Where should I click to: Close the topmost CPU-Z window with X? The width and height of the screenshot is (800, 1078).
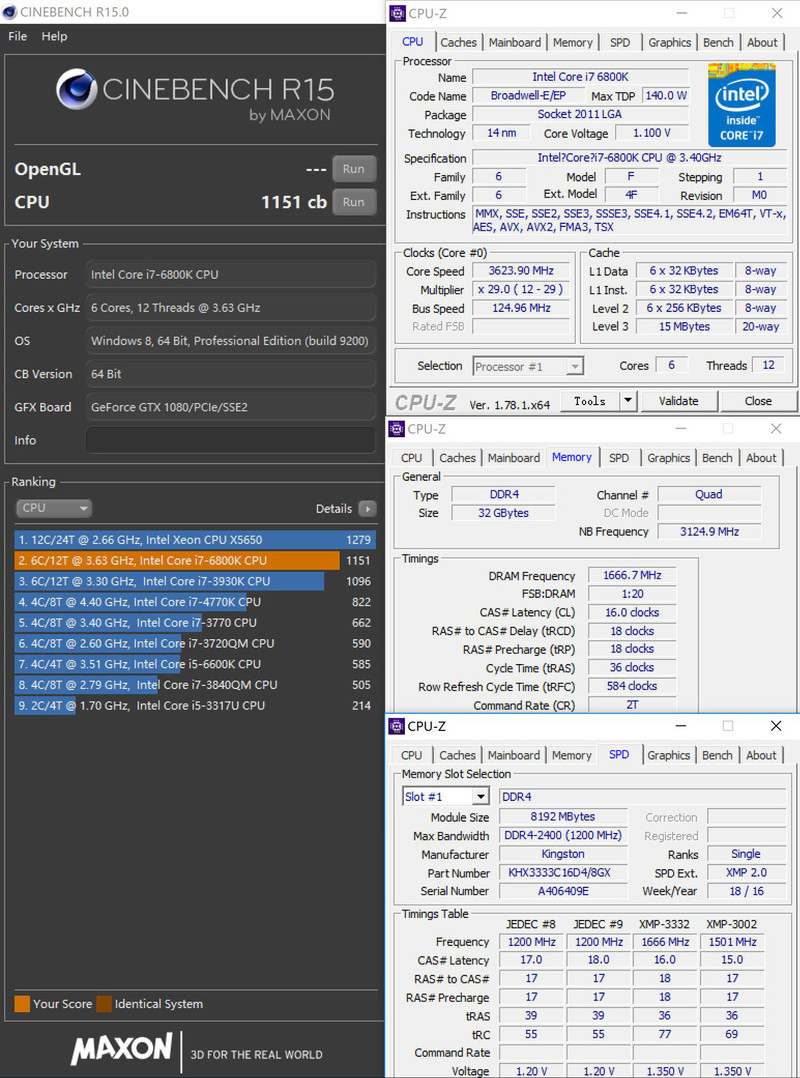coord(776,14)
